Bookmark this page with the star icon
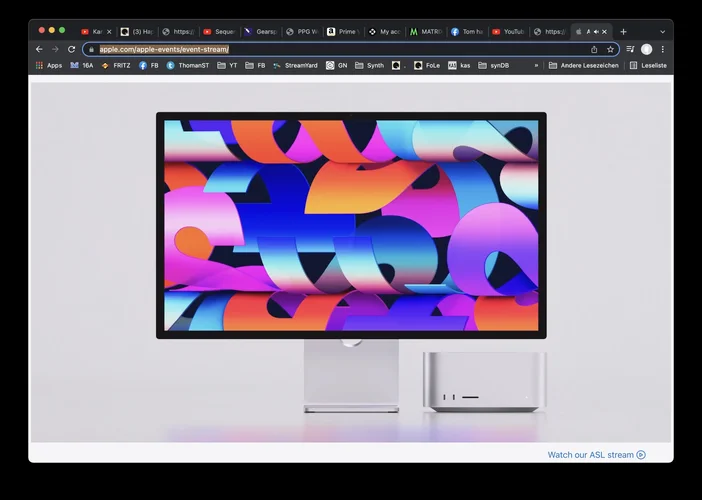 click(x=610, y=49)
